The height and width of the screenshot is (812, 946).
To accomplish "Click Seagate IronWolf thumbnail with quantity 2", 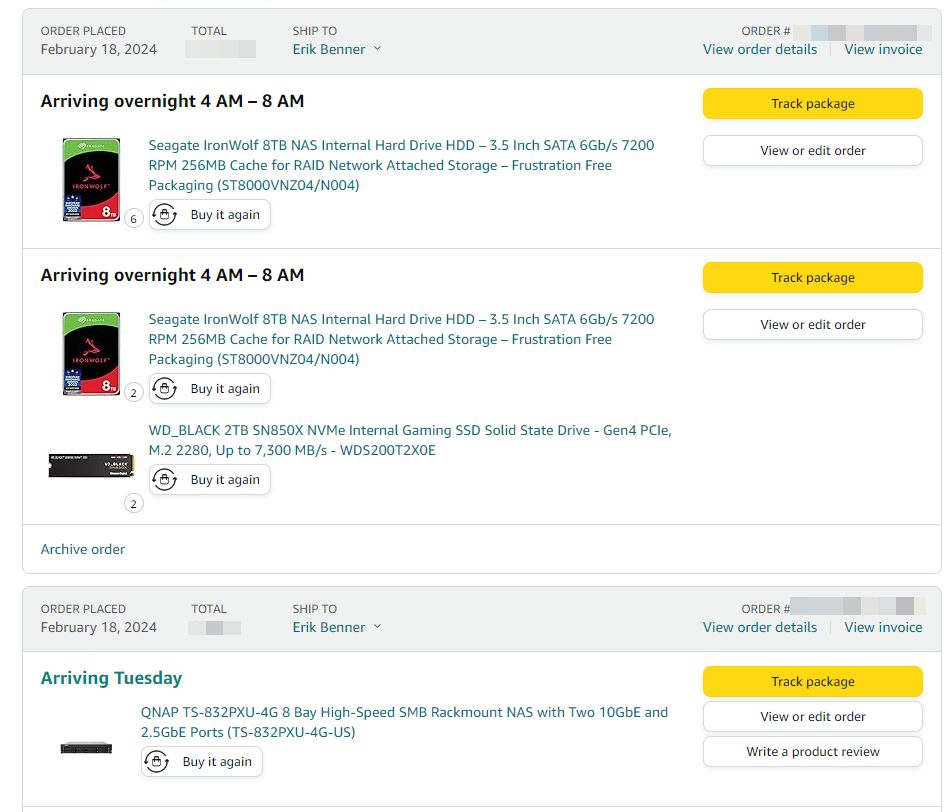I will coord(92,354).
